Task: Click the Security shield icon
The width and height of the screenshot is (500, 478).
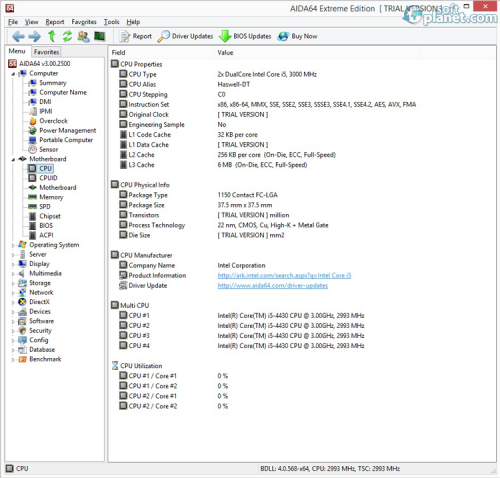Action: [22, 331]
